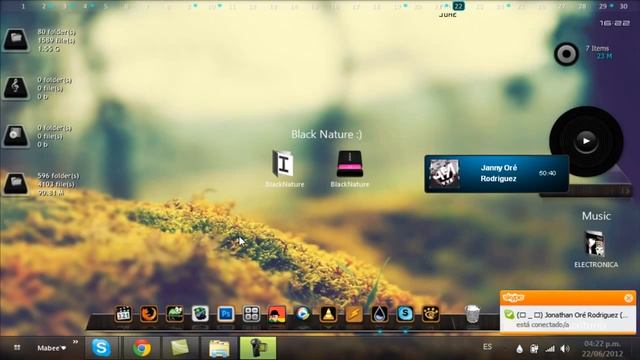The height and width of the screenshot is (360, 640).
Task: Select day 22 on the calendar strip
Action: pyautogui.click(x=459, y=6)
